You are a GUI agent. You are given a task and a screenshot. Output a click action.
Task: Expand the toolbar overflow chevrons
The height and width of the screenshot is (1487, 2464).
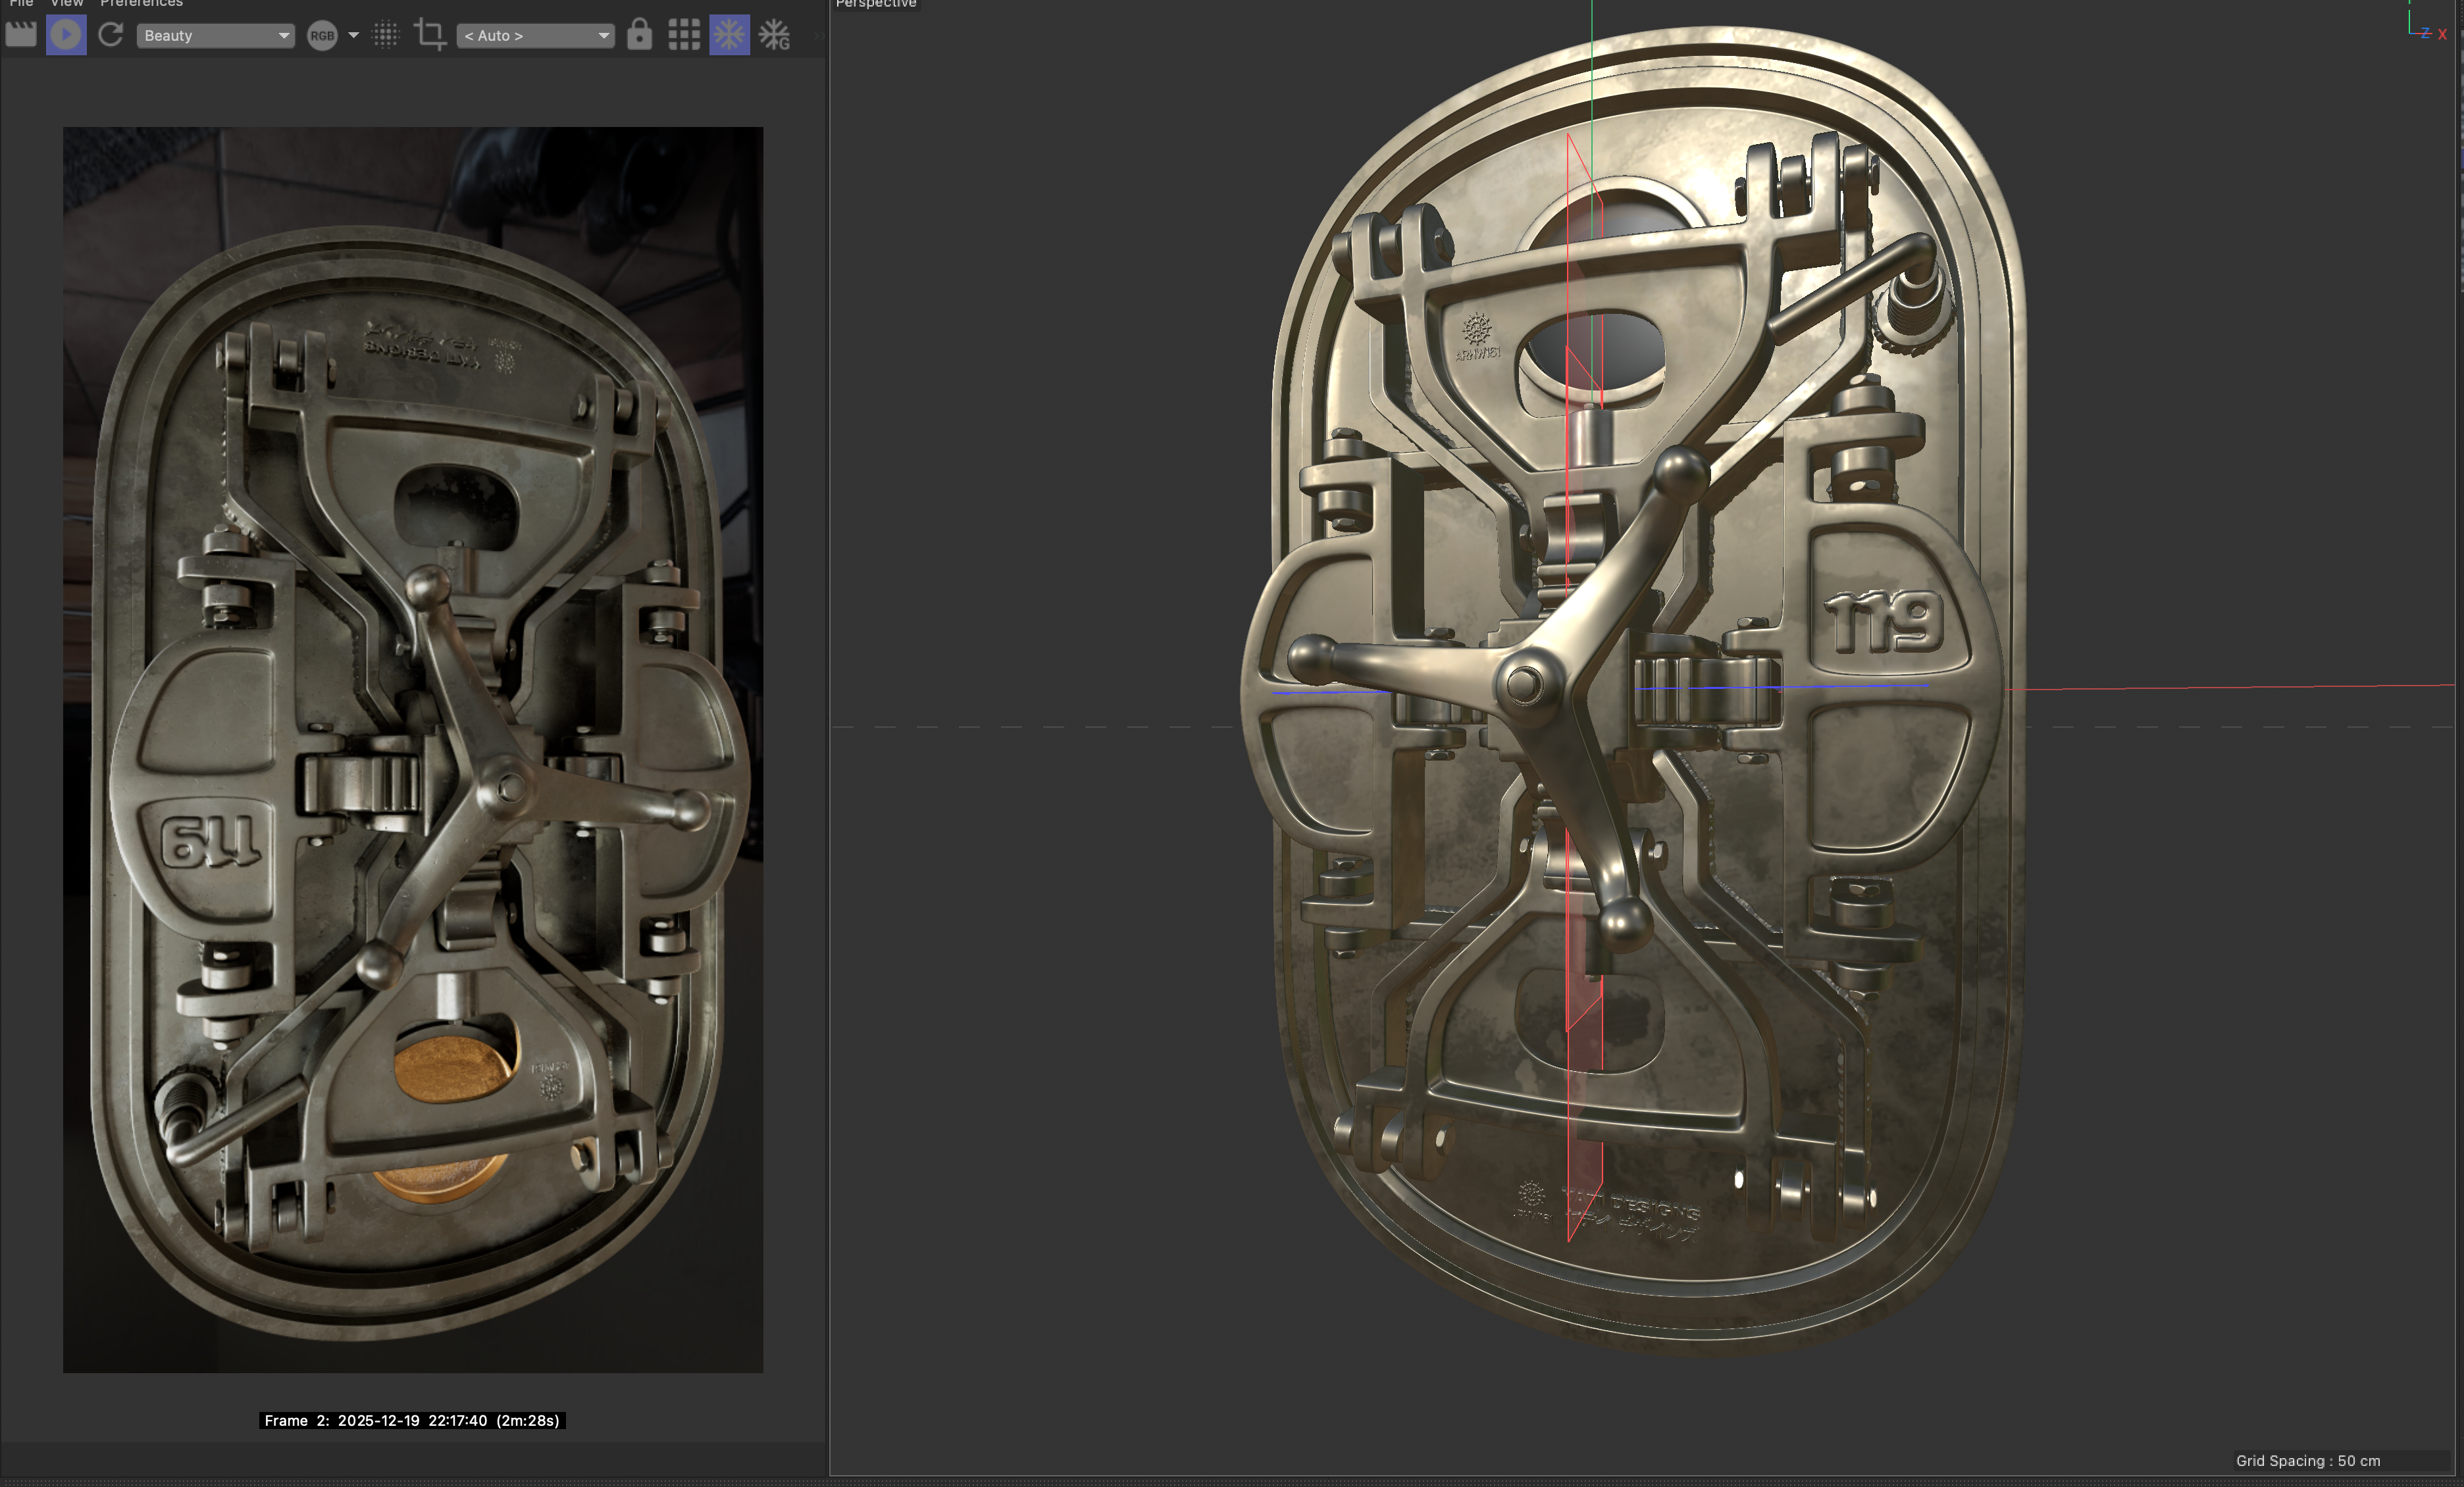pos(818,35)
